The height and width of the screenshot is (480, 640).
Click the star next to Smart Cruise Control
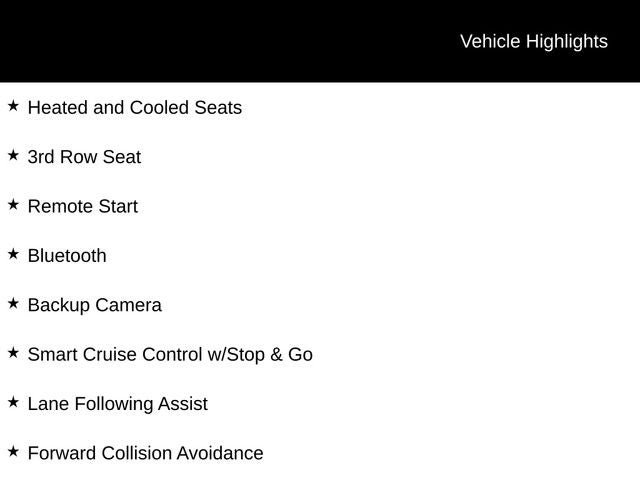[x=13, y=353]
